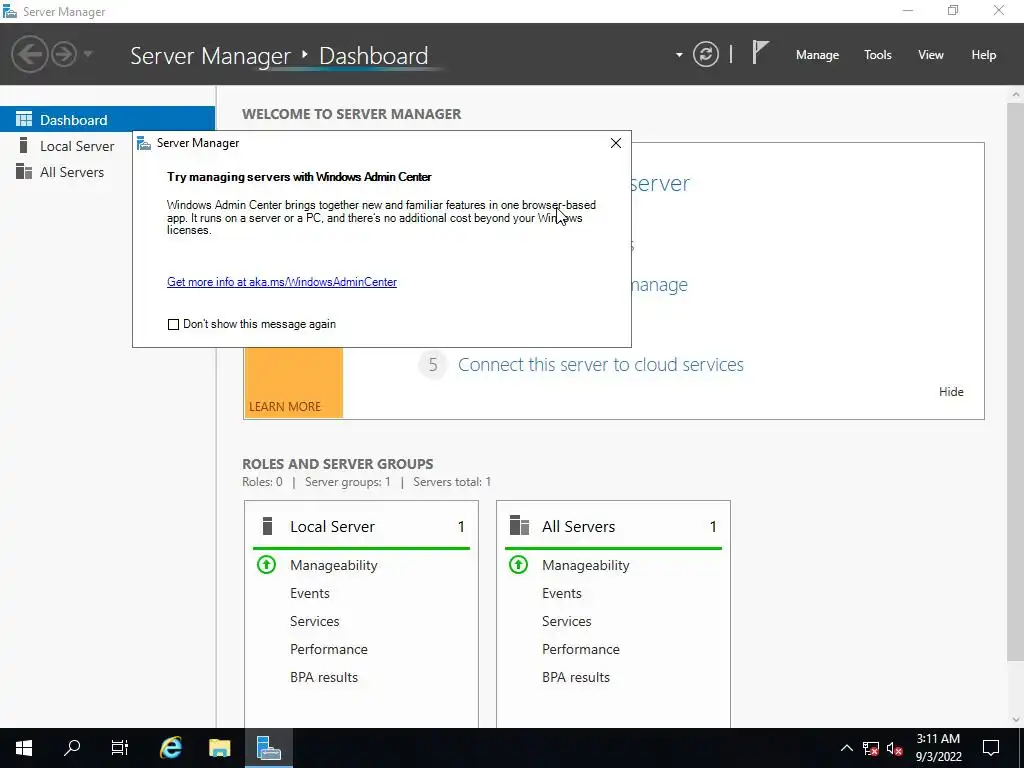Screen dimensions: 1024x768
Task: Open BPA results in the Local Server tile
Action: [324, 677]
